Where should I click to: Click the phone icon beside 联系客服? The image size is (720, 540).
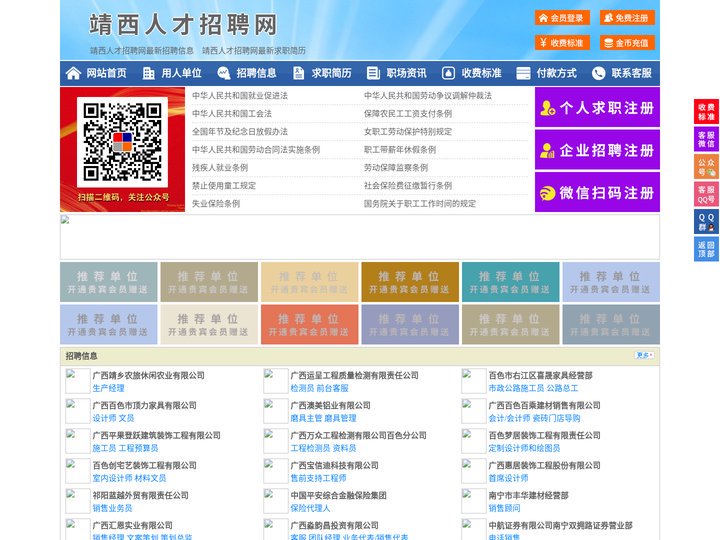click(x=598, y=73)
